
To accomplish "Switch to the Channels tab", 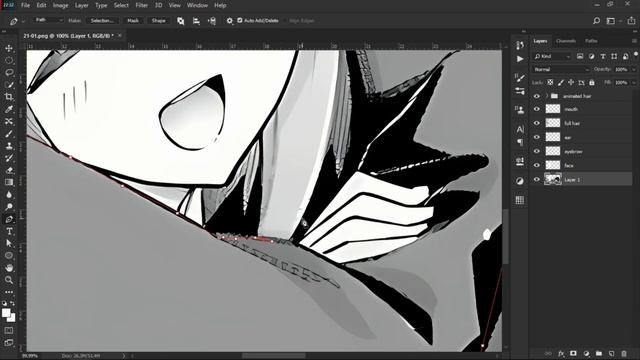I will click(x=566, y=41).
